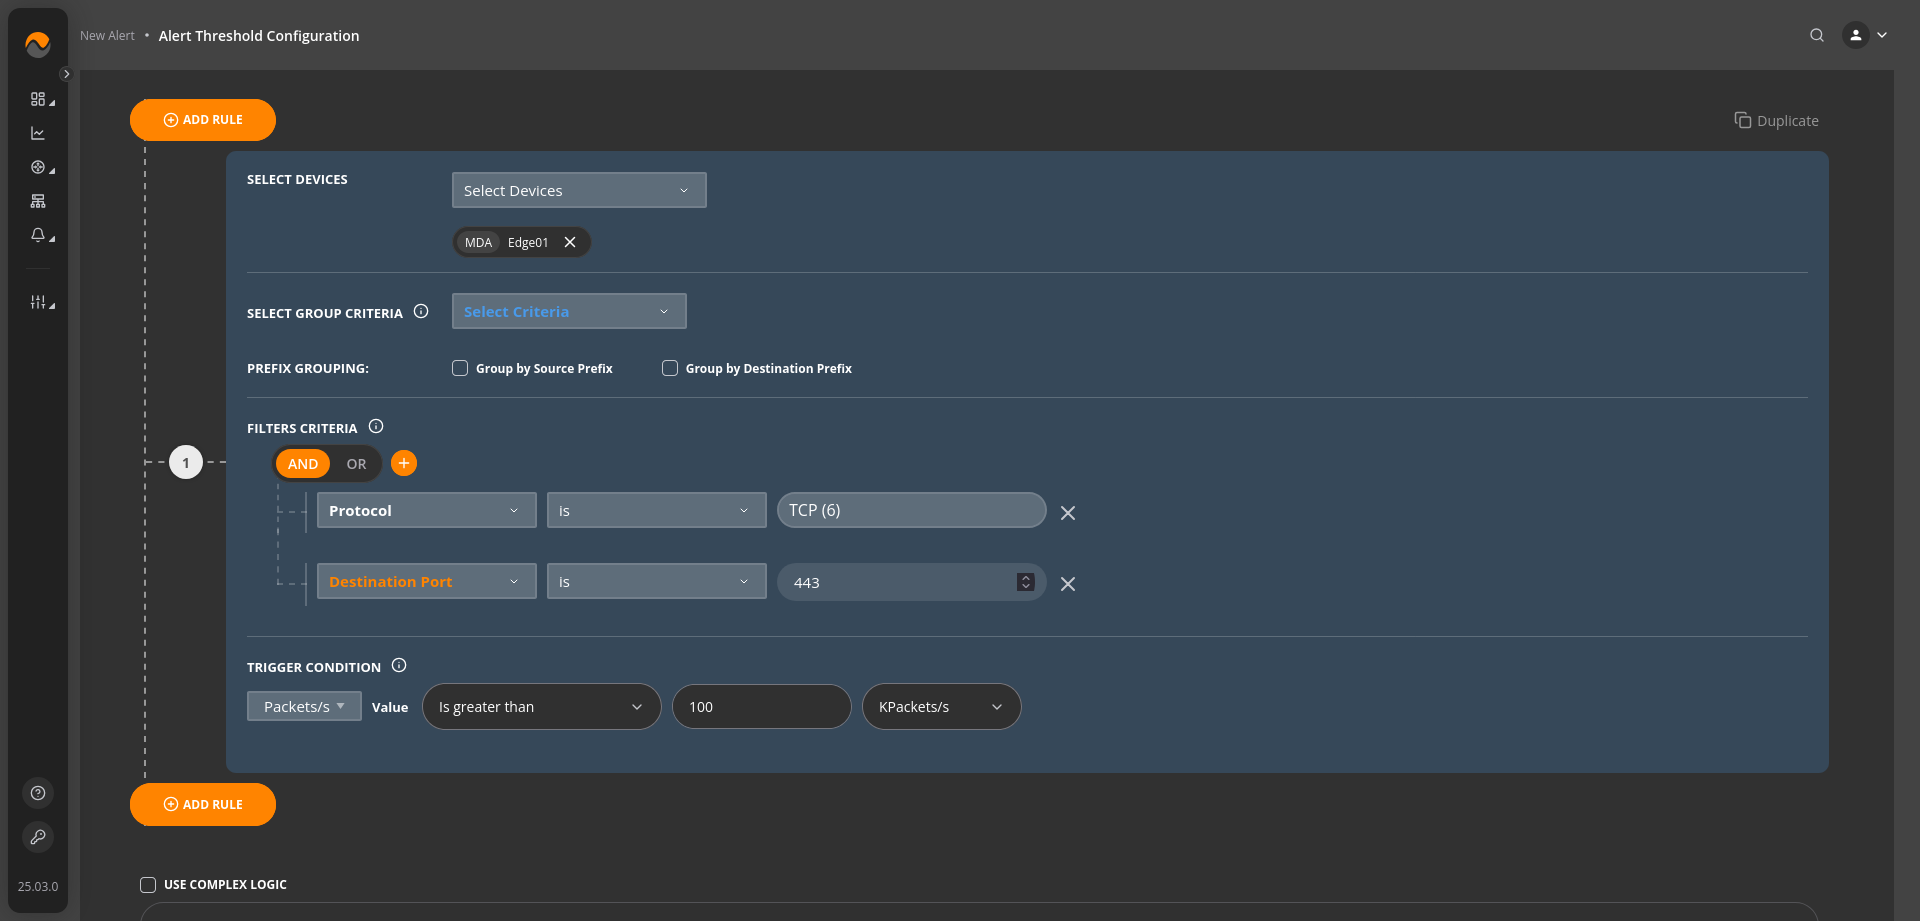Screen dimensions: 1920x921
Task: Open the sliders settings icon in sidebar
Action: pos(38,302)
